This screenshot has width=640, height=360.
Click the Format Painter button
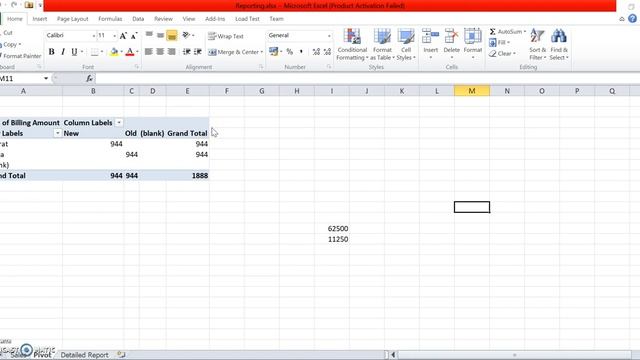point(22,56)
